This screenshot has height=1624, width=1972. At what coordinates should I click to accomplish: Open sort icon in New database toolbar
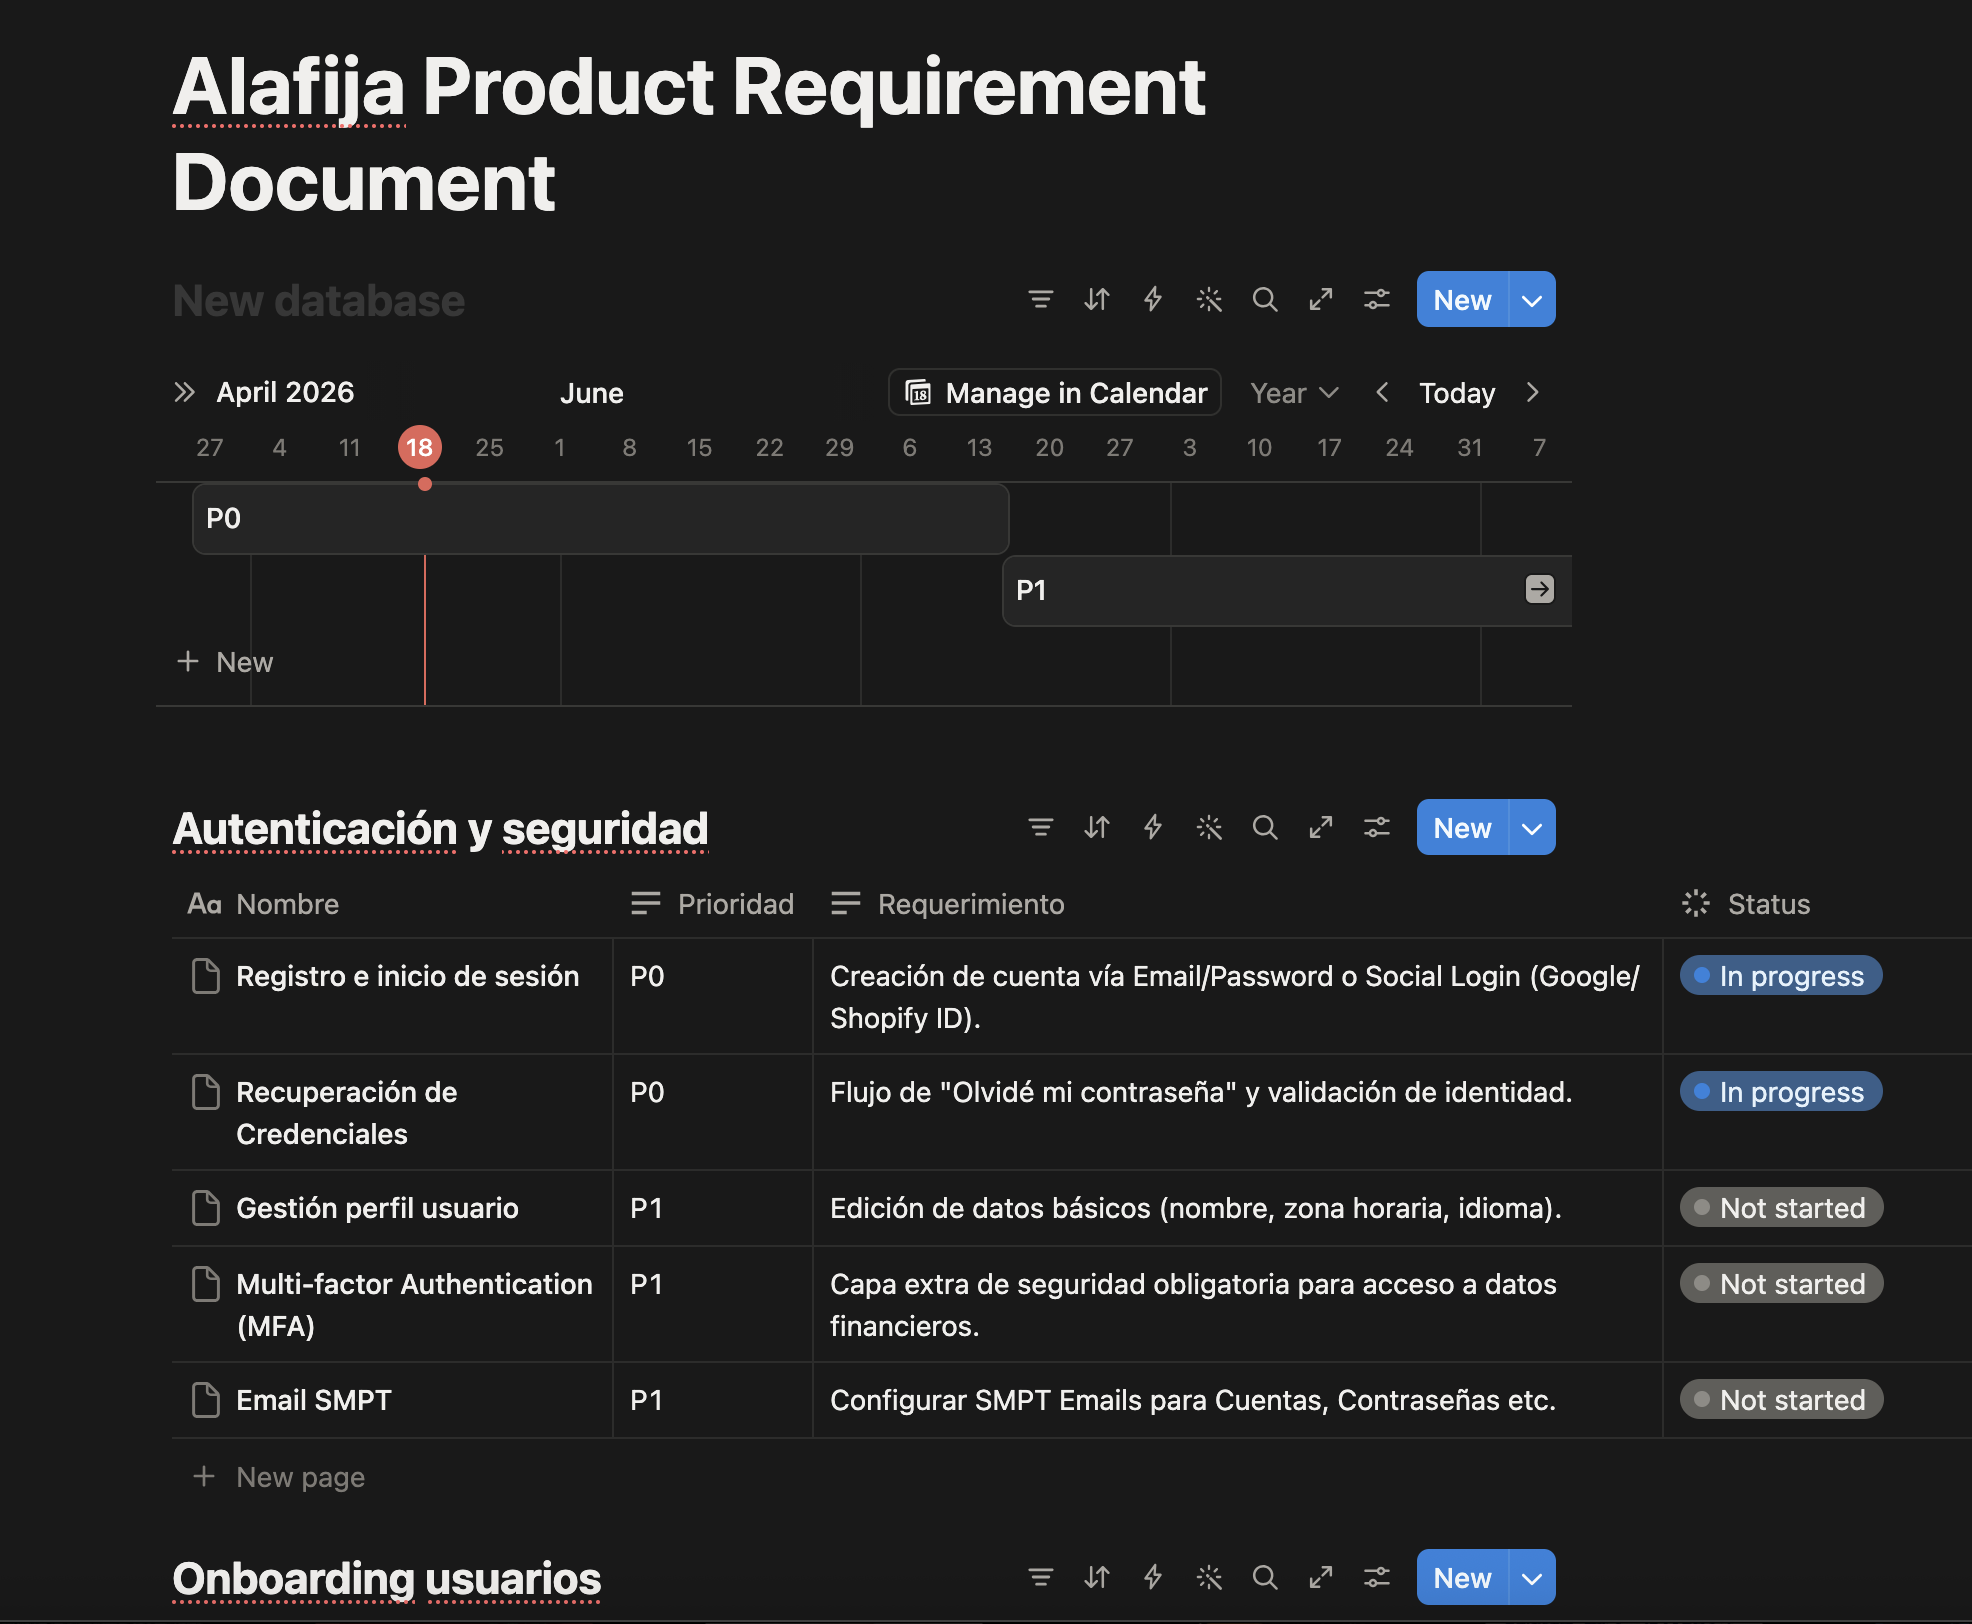tap(1097, 299)
